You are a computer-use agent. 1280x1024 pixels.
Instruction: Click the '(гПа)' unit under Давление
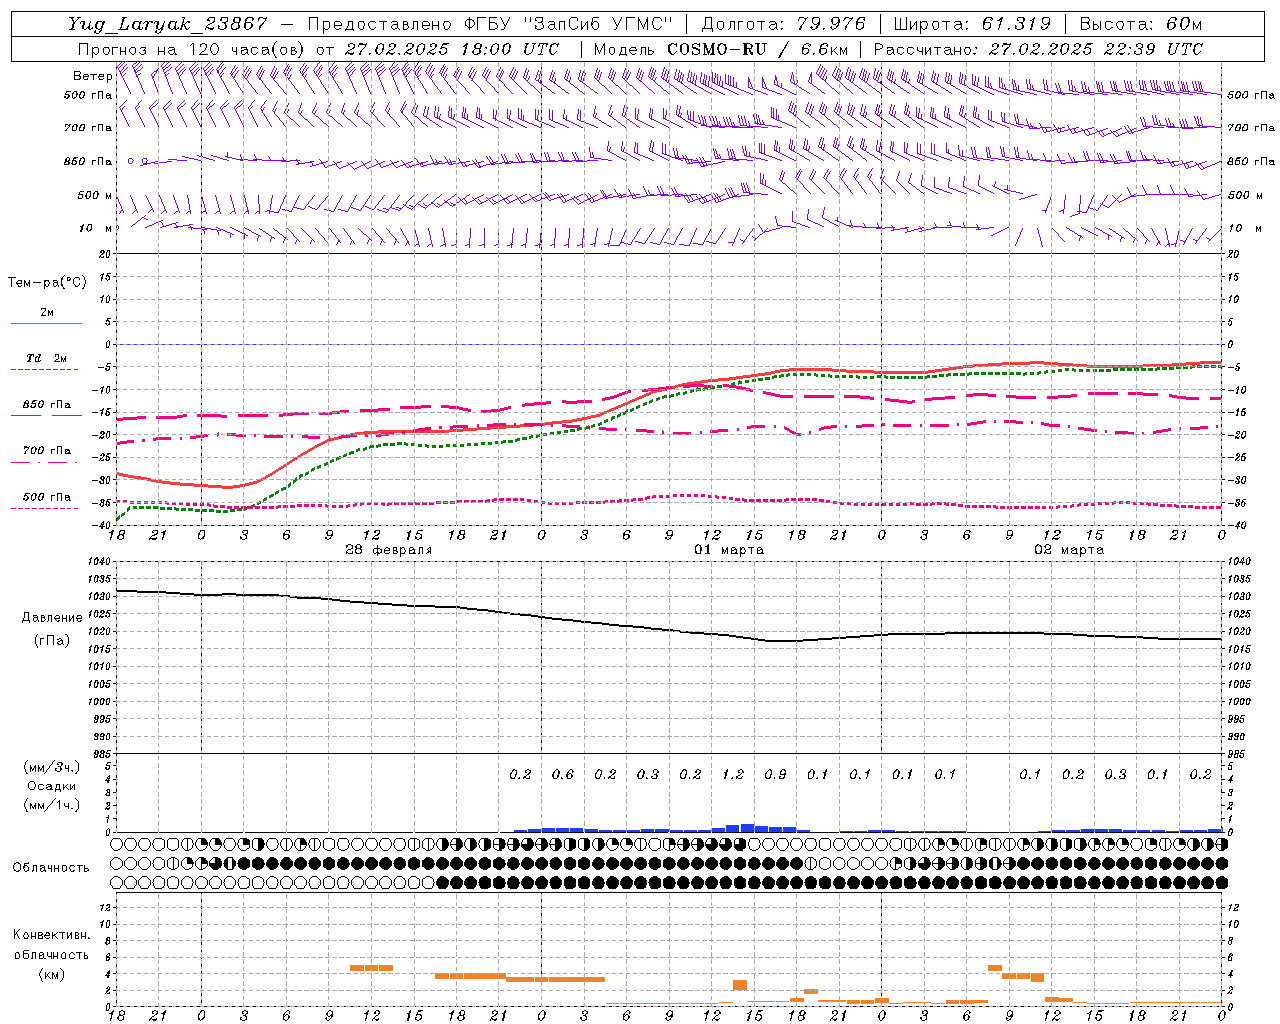click(x=52, y=640)
